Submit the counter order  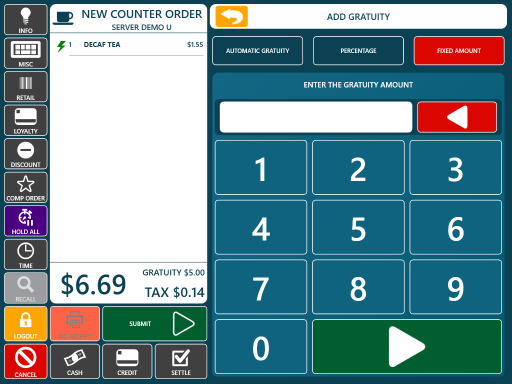click(155, 324)
